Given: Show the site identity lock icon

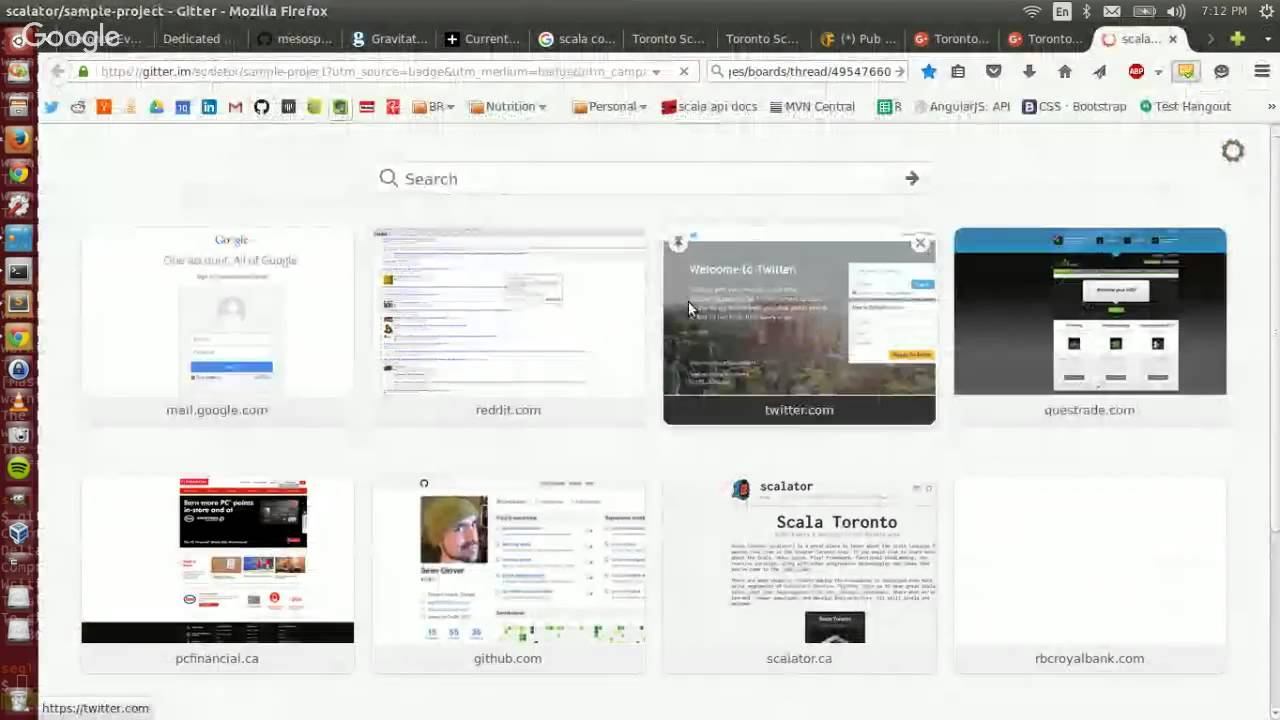Looking at the screenshot, I should pos(83,71).
